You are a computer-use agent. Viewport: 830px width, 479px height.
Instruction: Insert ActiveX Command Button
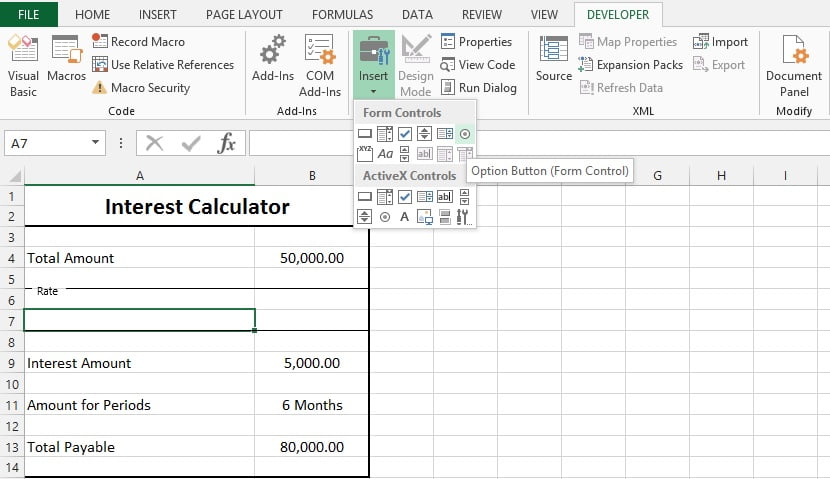[x=365, y=197]
